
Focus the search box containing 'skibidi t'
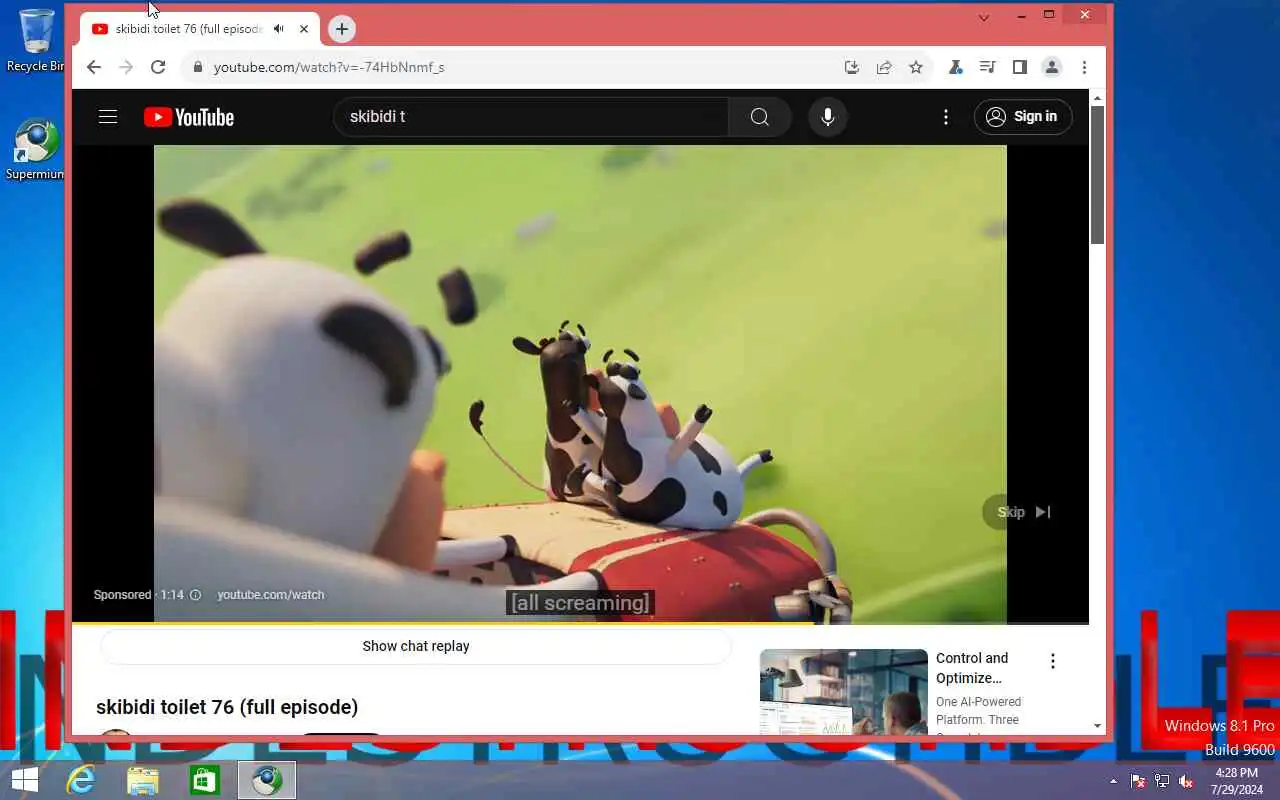coord(531,117)
